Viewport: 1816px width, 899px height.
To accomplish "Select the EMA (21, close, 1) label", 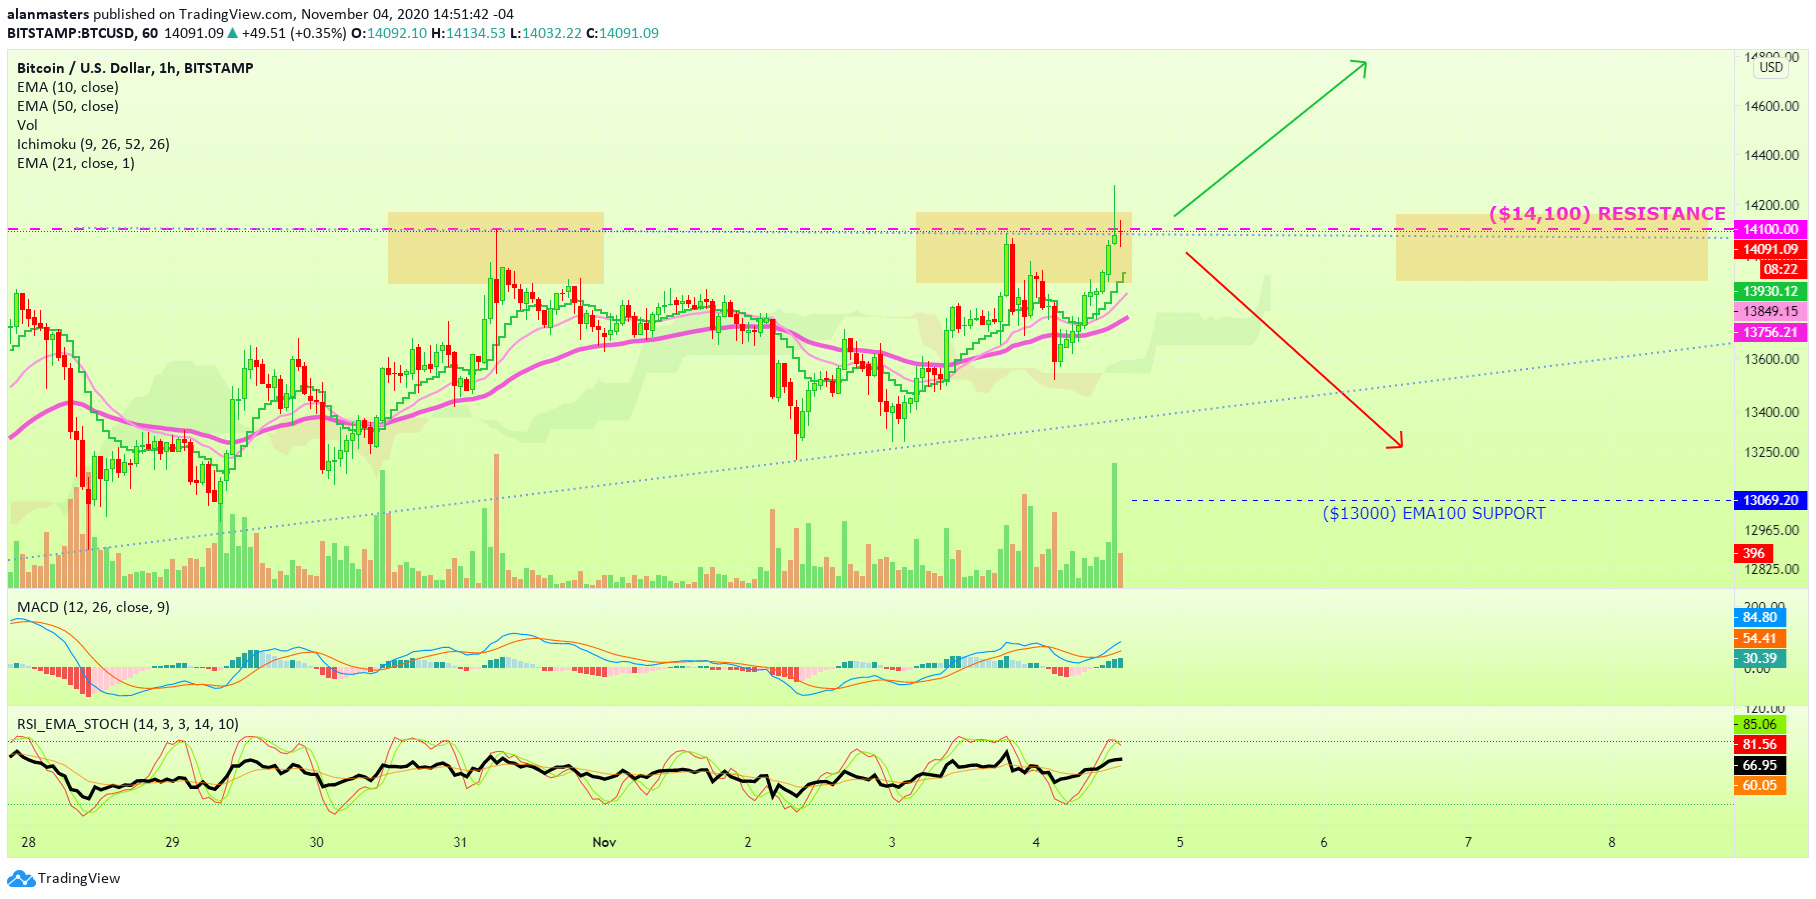I will click(76, 163).
